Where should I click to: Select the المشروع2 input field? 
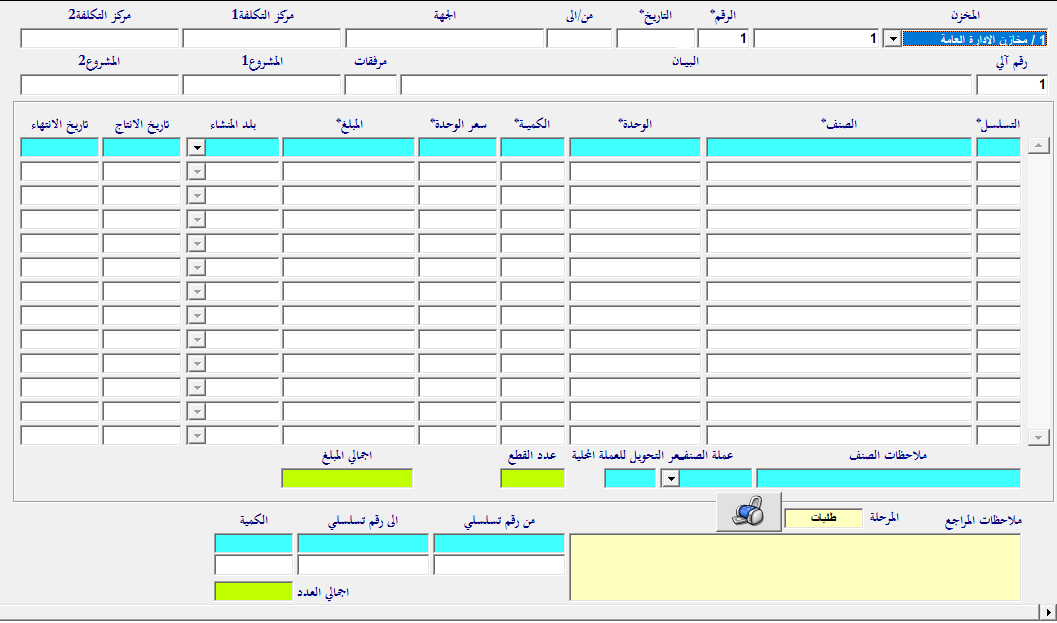coord(99,85)
